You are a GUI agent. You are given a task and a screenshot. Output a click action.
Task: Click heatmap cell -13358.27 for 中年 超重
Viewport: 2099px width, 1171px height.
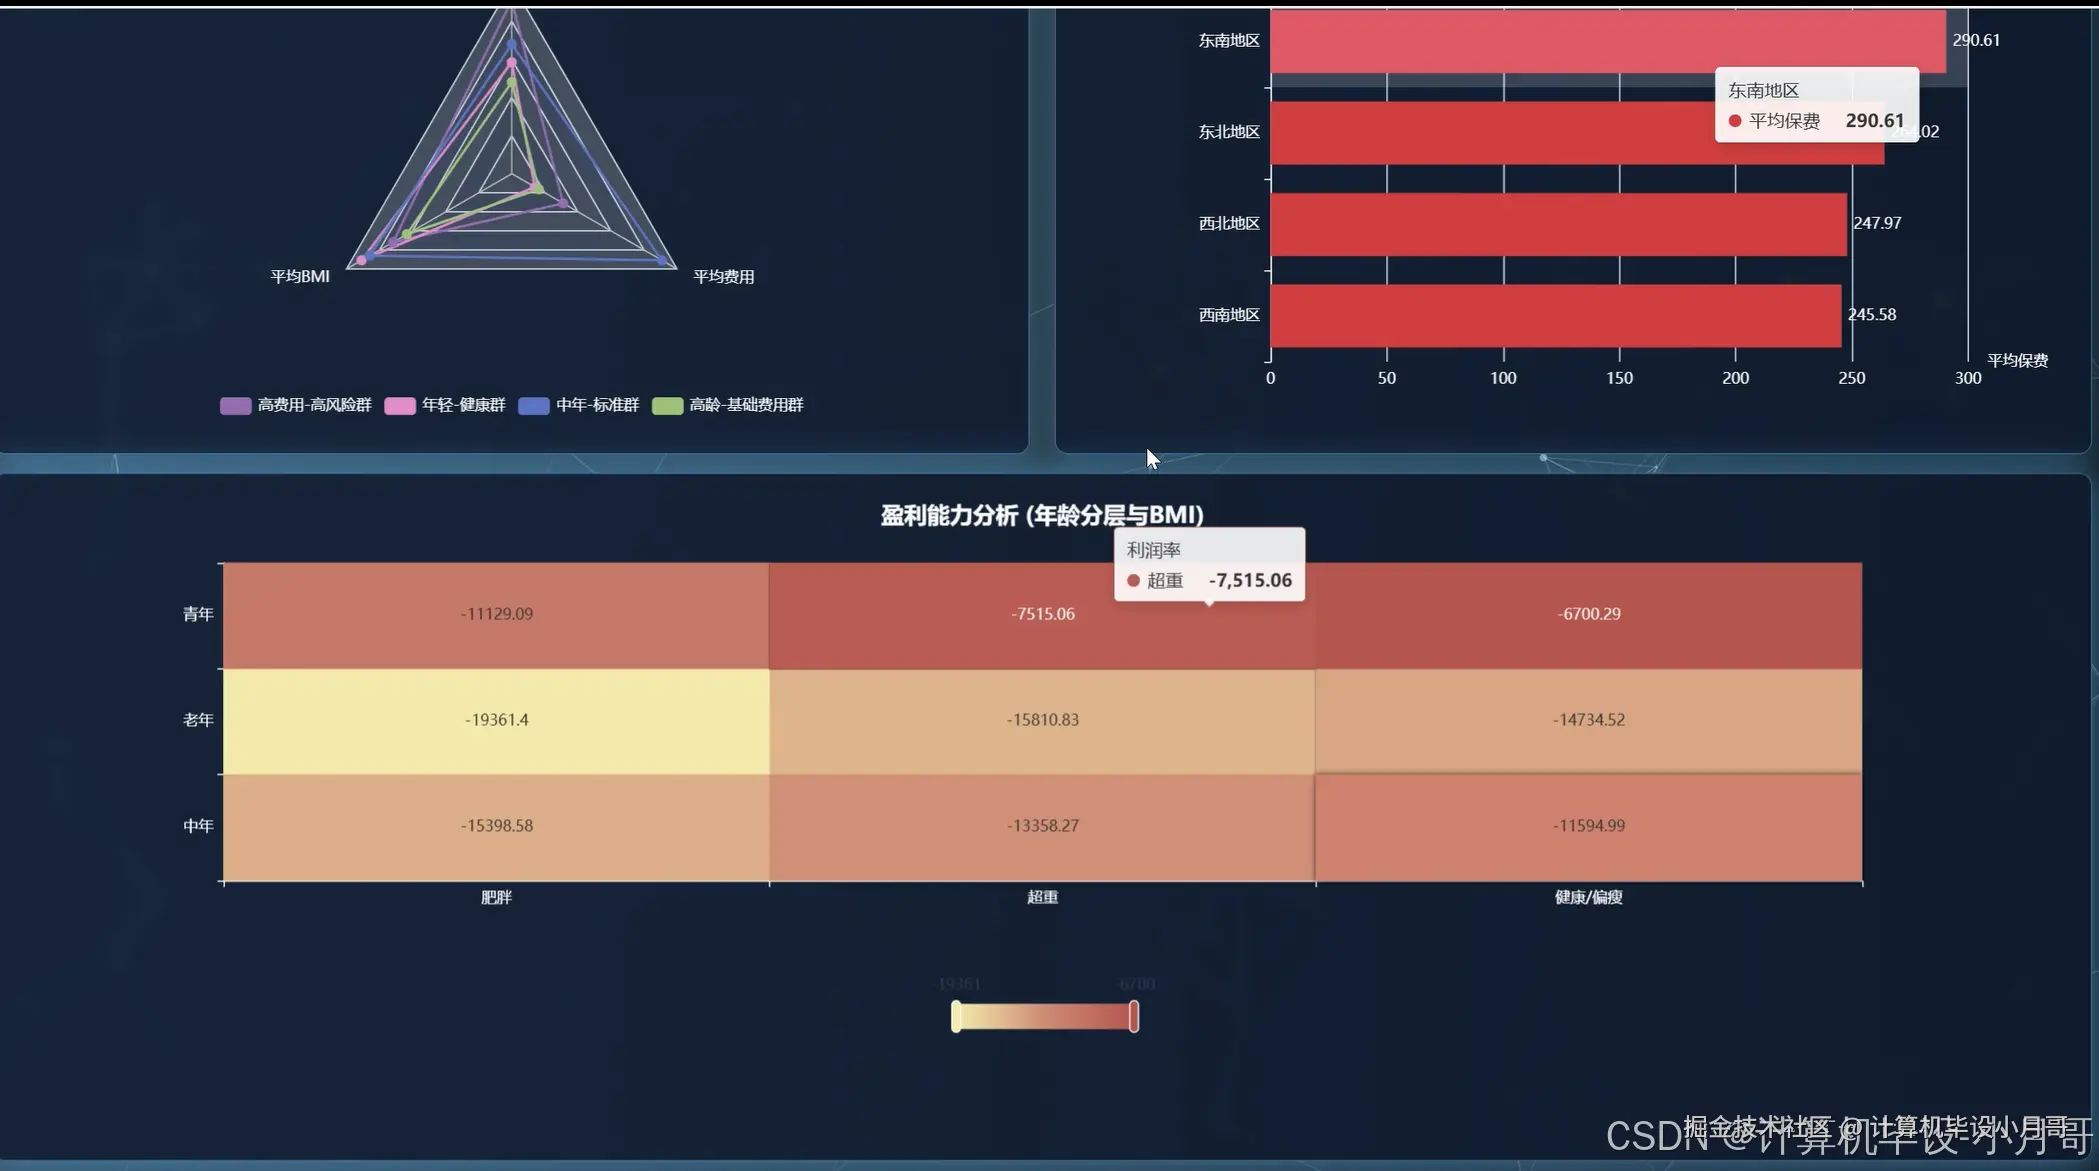1042,826
